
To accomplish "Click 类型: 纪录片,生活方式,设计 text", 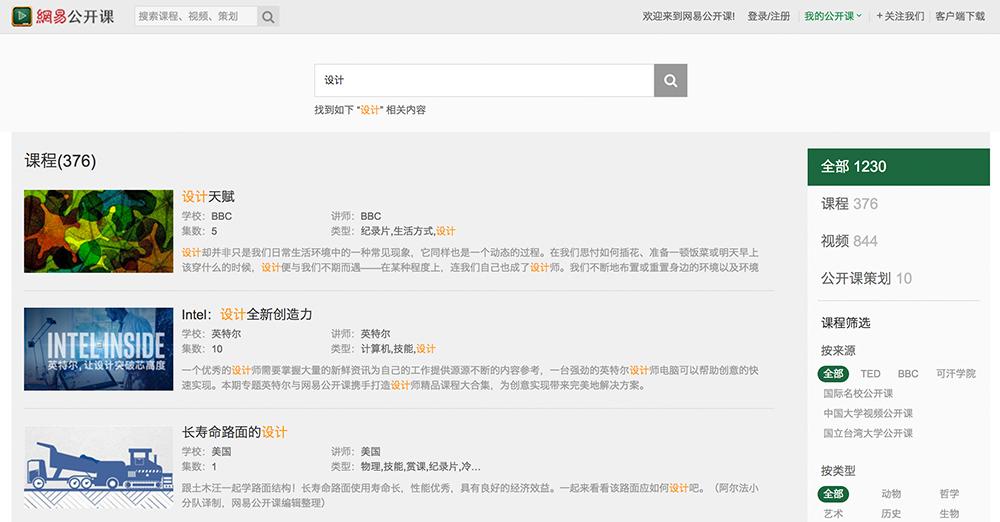I will pos(393,231).
